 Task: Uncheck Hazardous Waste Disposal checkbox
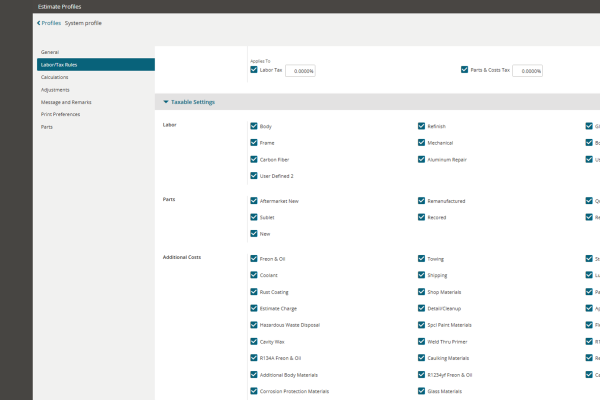pyautogui.click(x=254, y=325)
